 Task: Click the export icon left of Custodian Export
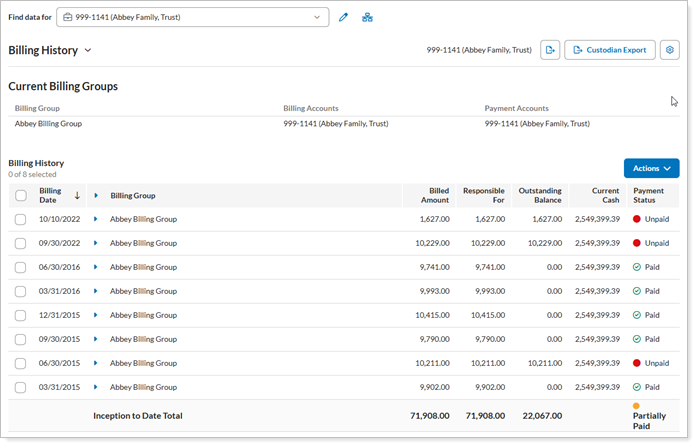point(550,50)
